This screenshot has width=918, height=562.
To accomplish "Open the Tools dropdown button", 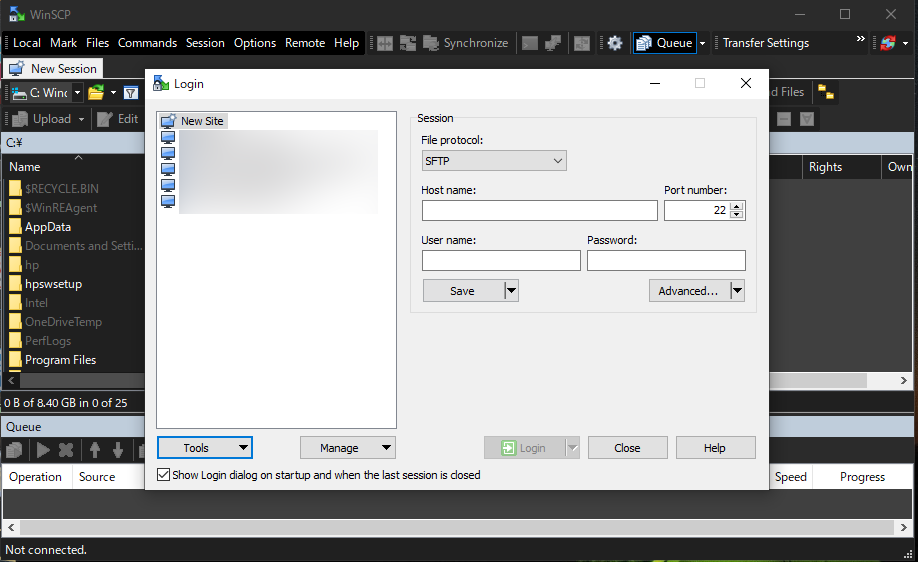I will (205, 448).
